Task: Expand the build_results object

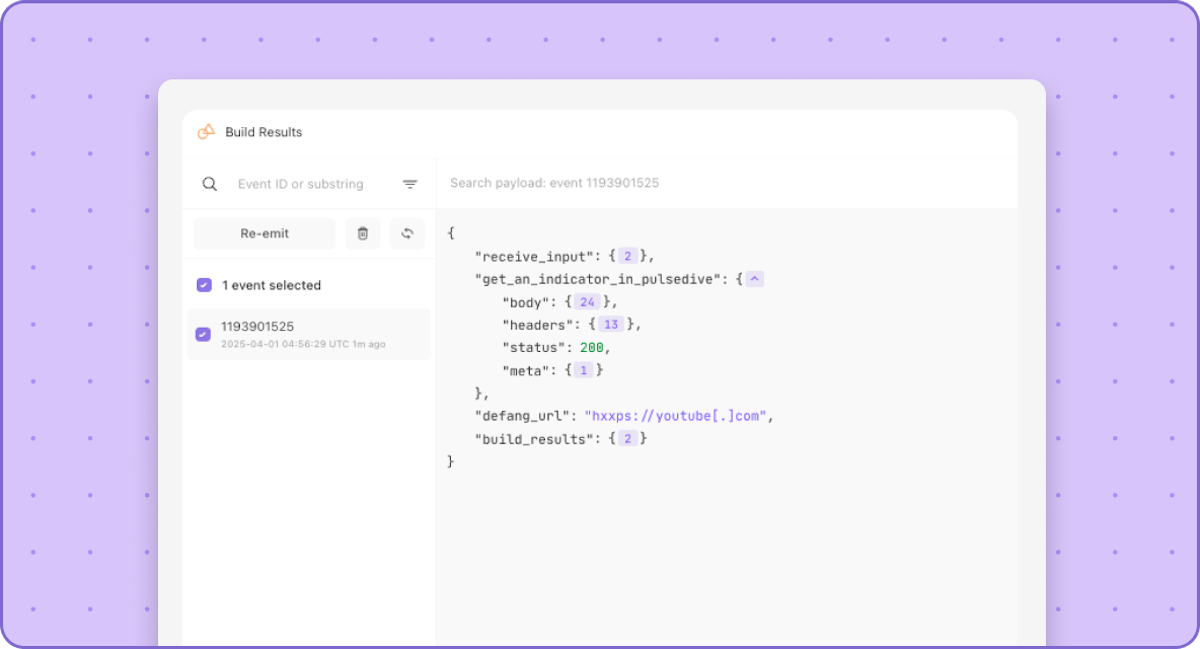Action: 628,439
